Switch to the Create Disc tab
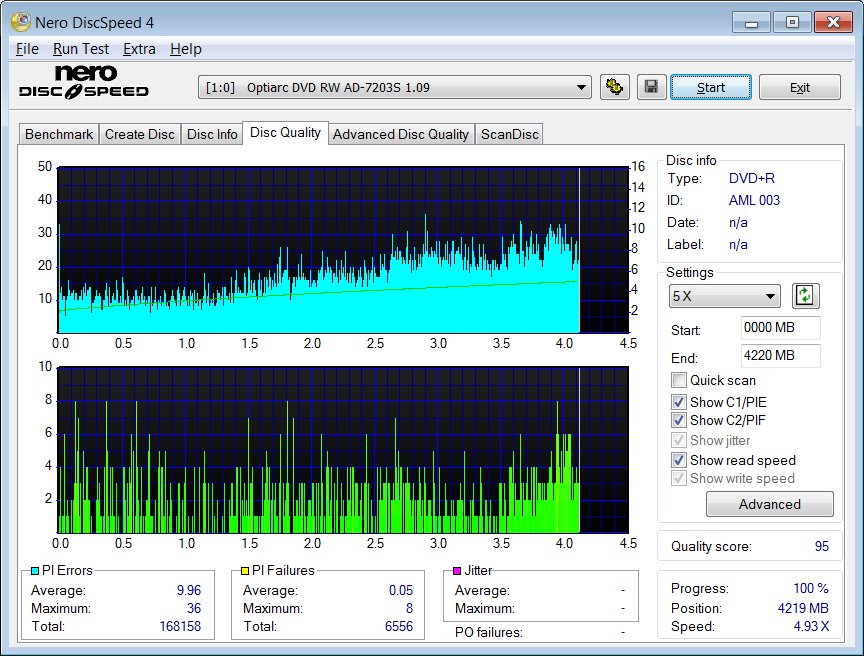The height and width of the screenshot is (656, 864). coord(139,134)
